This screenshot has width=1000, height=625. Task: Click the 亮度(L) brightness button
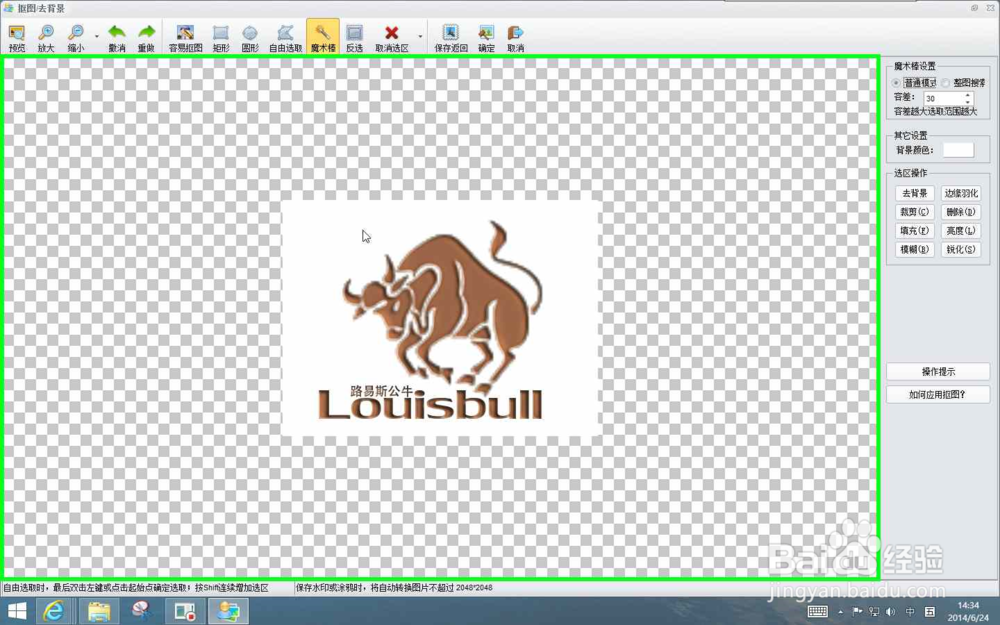[x=960, y=231]
